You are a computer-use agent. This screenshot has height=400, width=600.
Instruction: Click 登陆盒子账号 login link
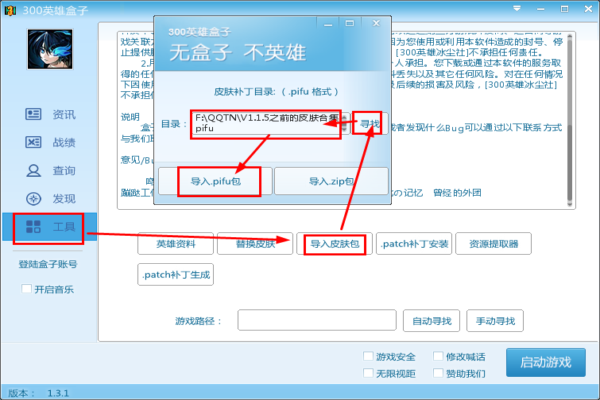[48, 264]
